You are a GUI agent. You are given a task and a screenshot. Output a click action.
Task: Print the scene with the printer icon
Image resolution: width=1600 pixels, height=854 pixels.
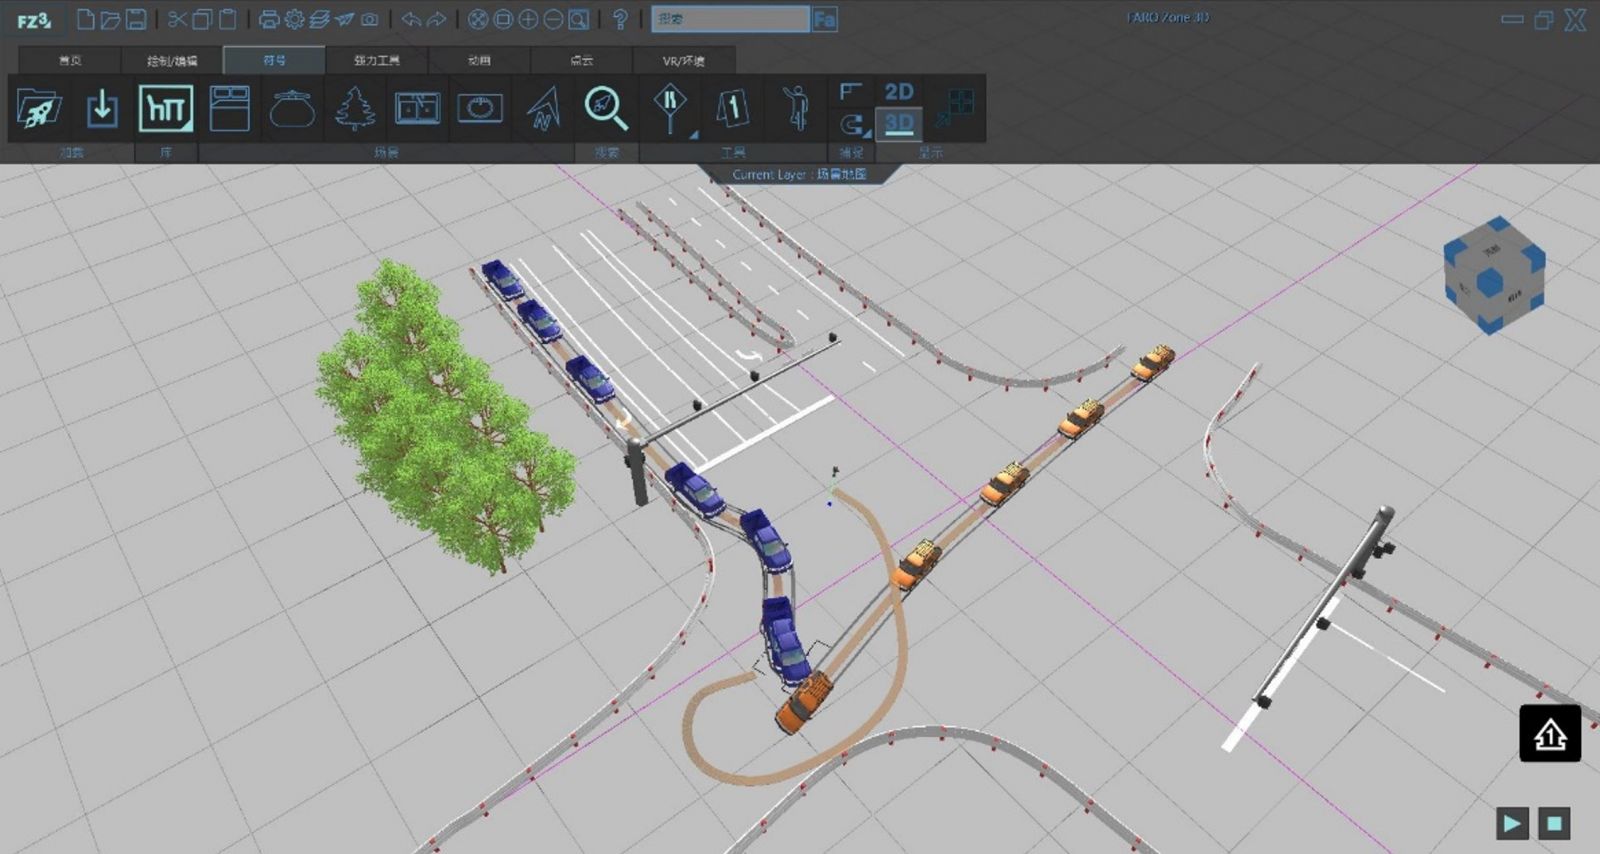click(x=269, y=19)
